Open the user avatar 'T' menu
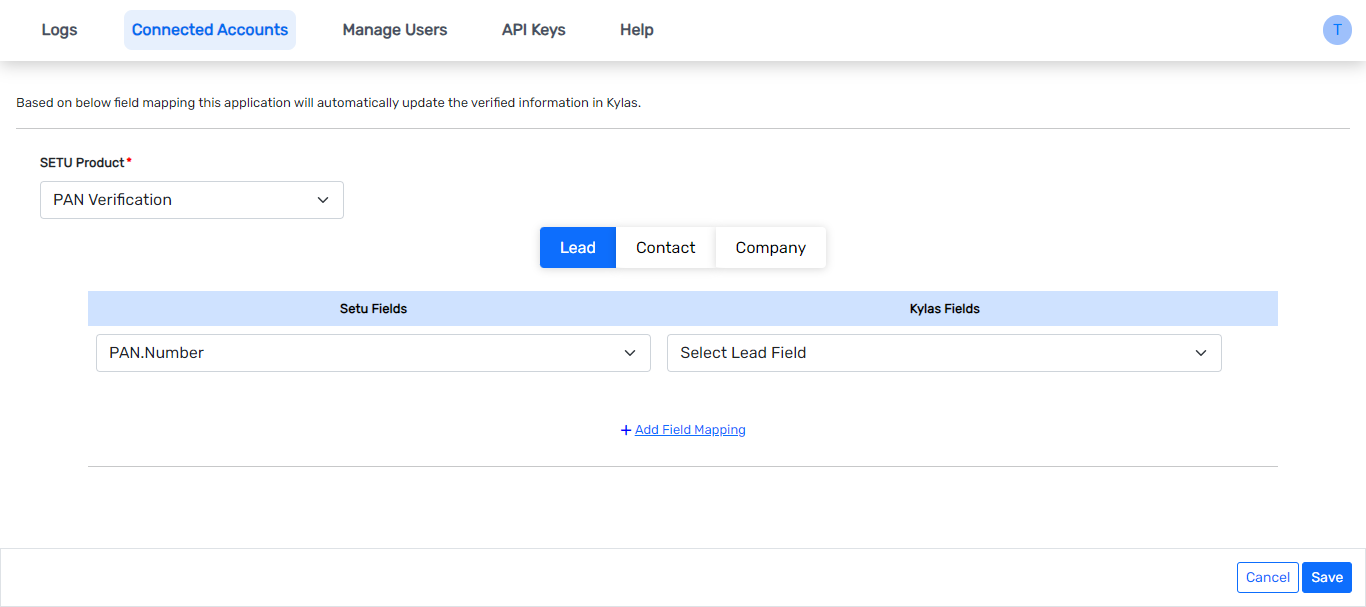The image size is (1366, 607). pyautogui.click(x=1337, y=30)
